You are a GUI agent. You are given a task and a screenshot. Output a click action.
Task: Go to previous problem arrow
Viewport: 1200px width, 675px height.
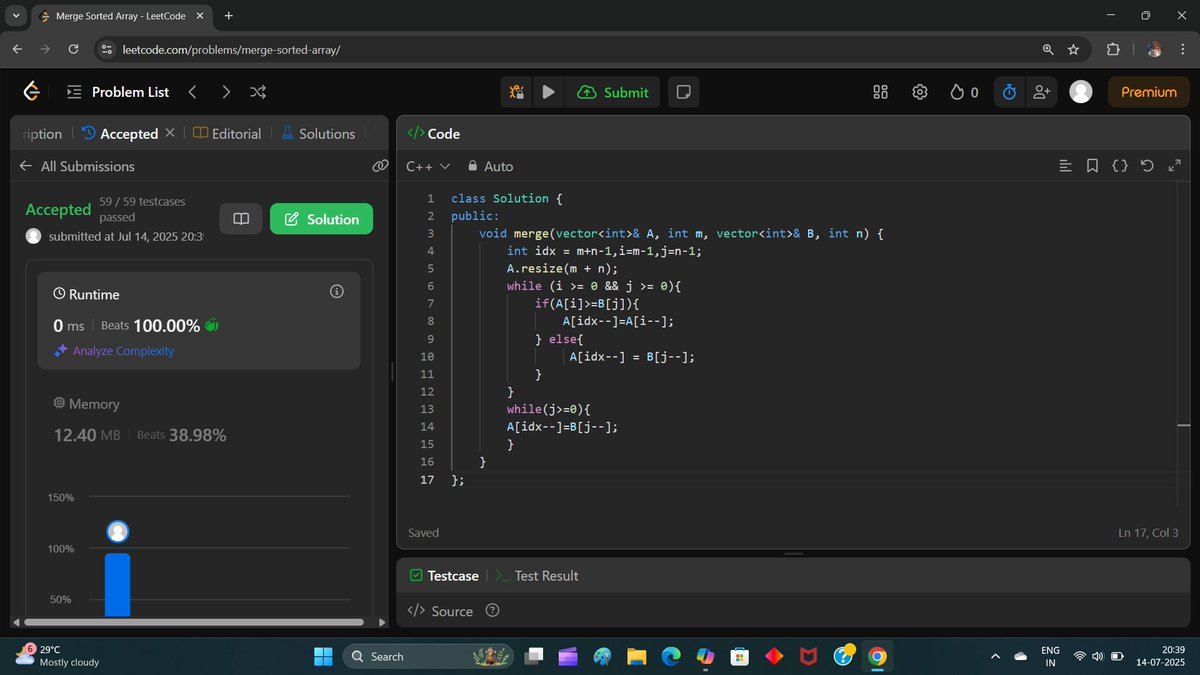tap(192, 92)
